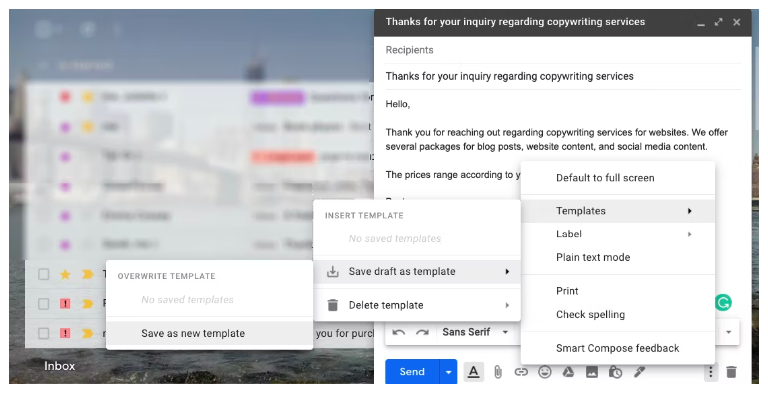Choose Check spelling menu entry
This screenshot has height=394, width=768.
coord(618,314)
